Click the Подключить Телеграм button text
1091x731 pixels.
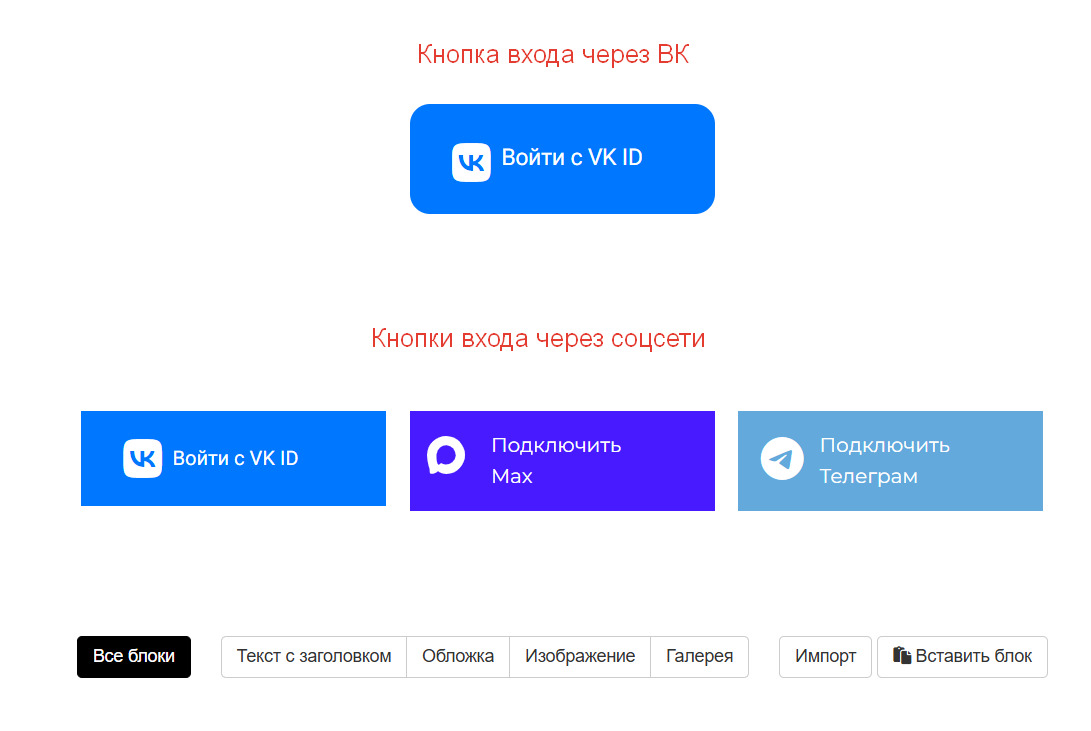coord(884,460)
